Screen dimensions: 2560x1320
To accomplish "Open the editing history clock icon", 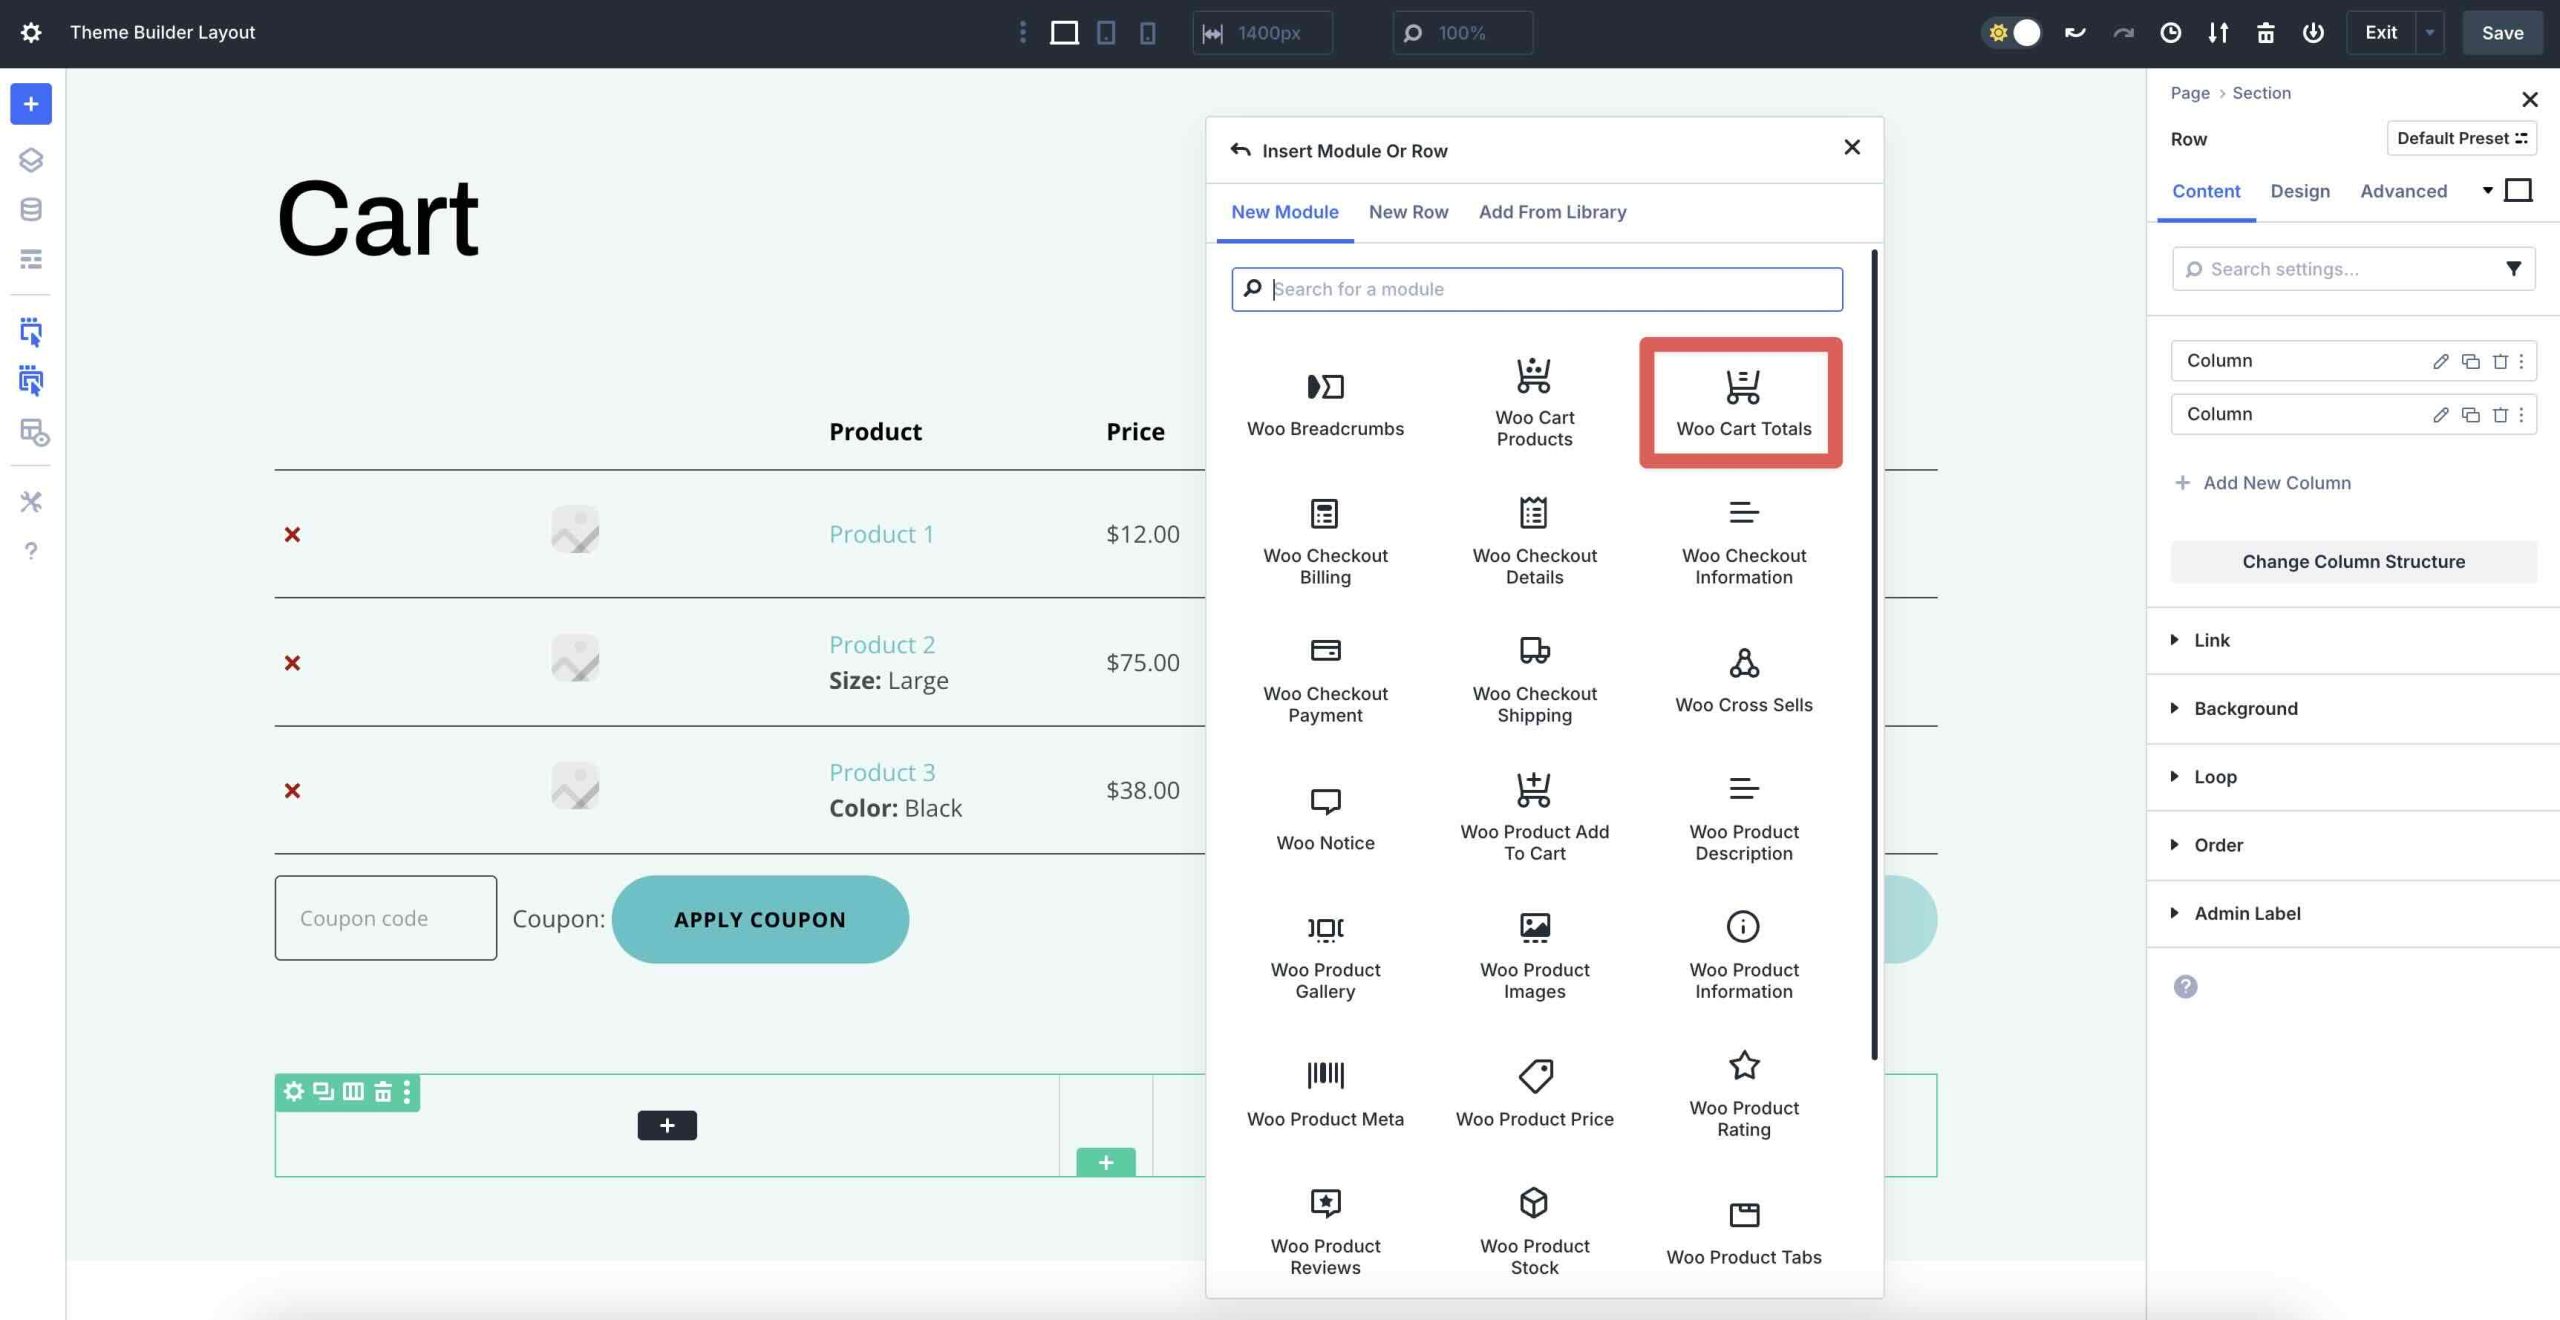I will pos(2169,32).
